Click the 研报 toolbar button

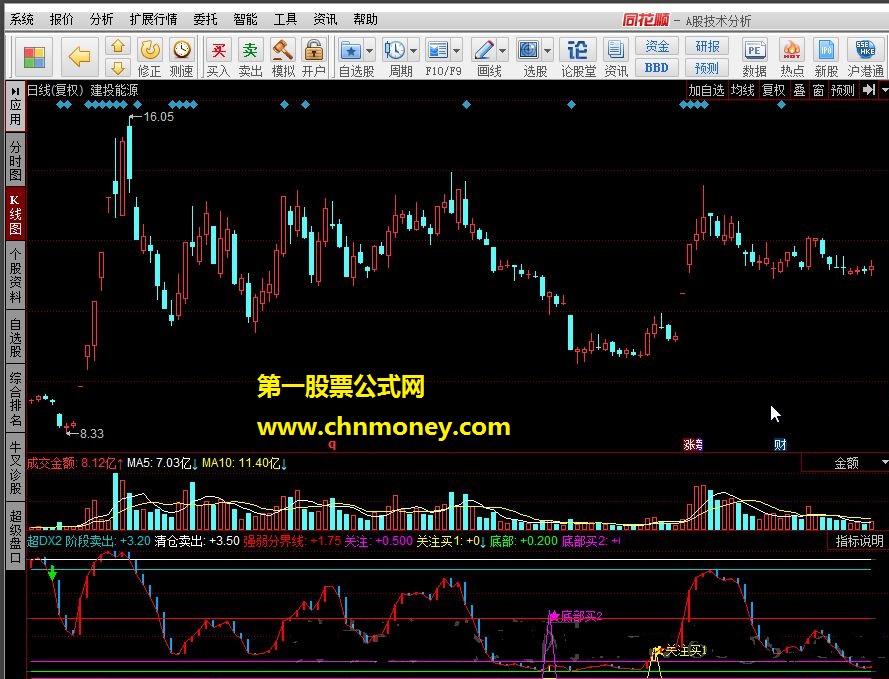[x=706, y=46]
